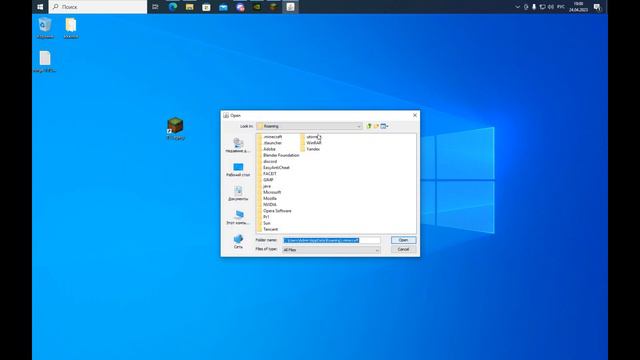640x360 pixels.
Task: Select the Yandex folder
Action: (310, 149)
